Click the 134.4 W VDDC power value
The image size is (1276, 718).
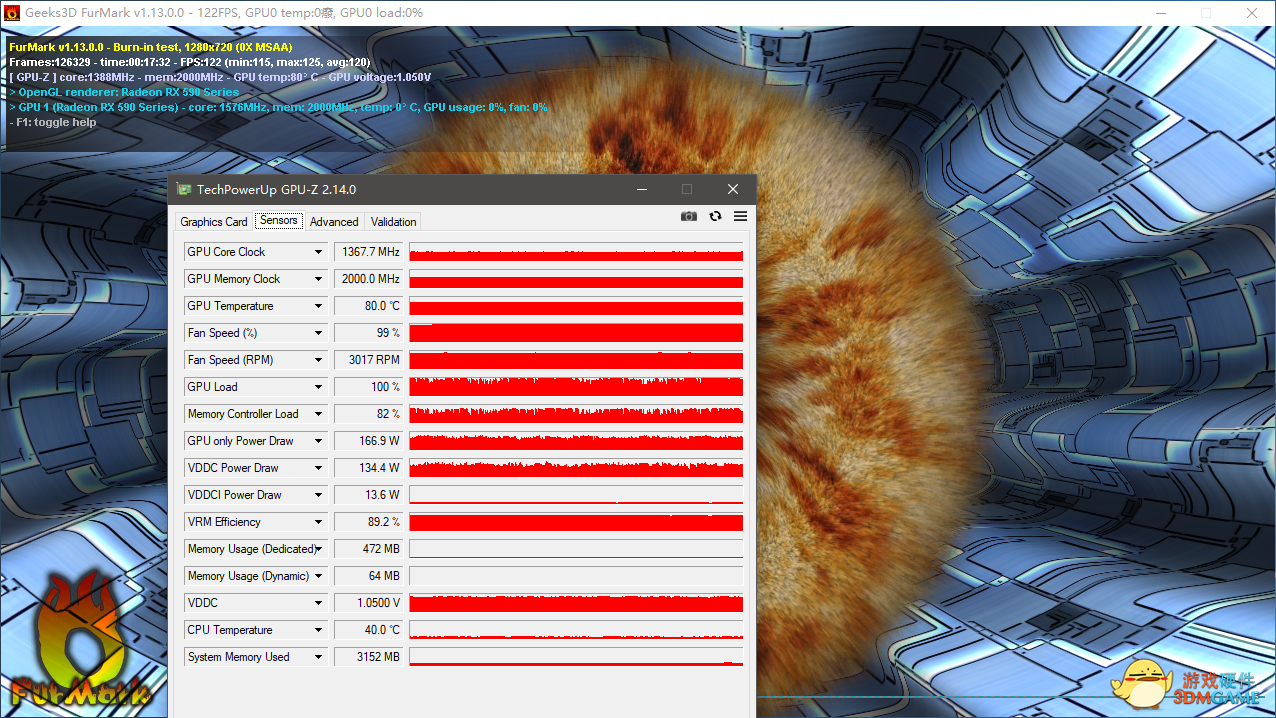click(368, 468)
